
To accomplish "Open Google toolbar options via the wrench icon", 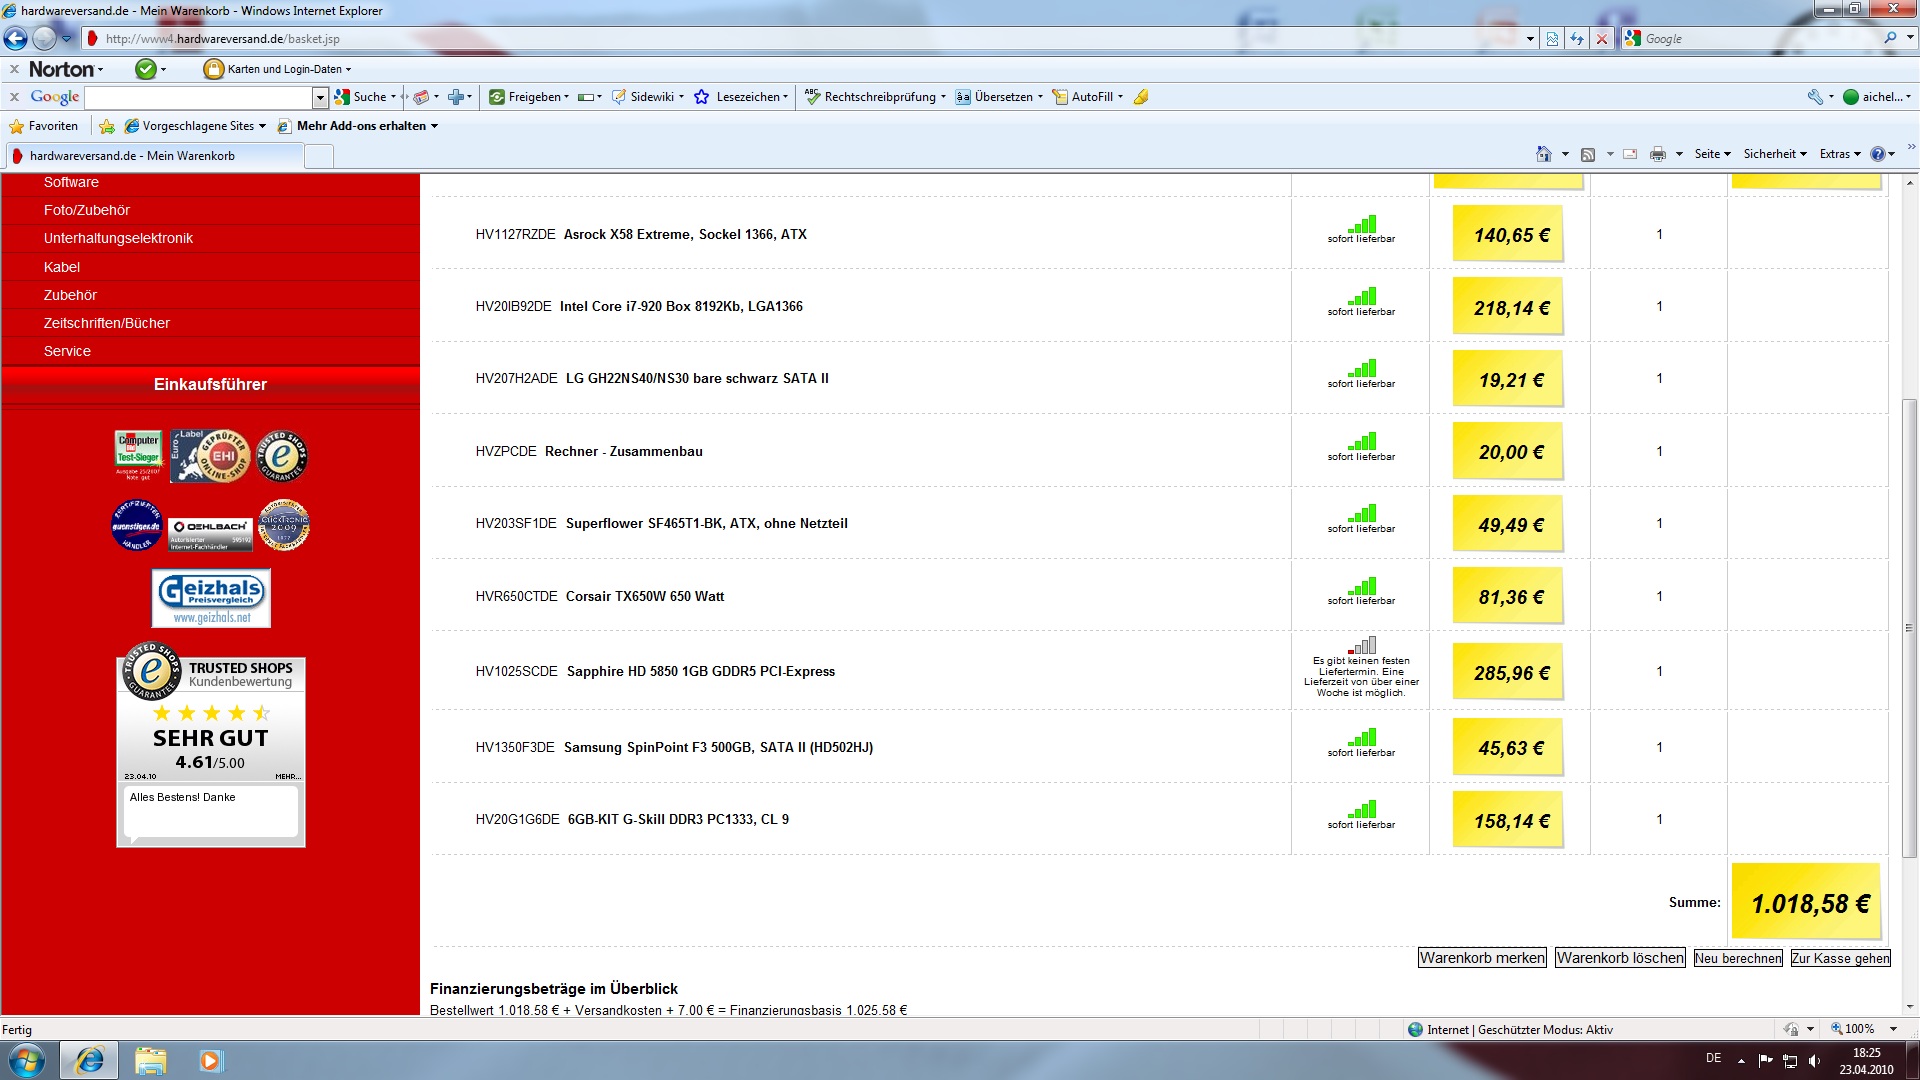I will 1815,97.
